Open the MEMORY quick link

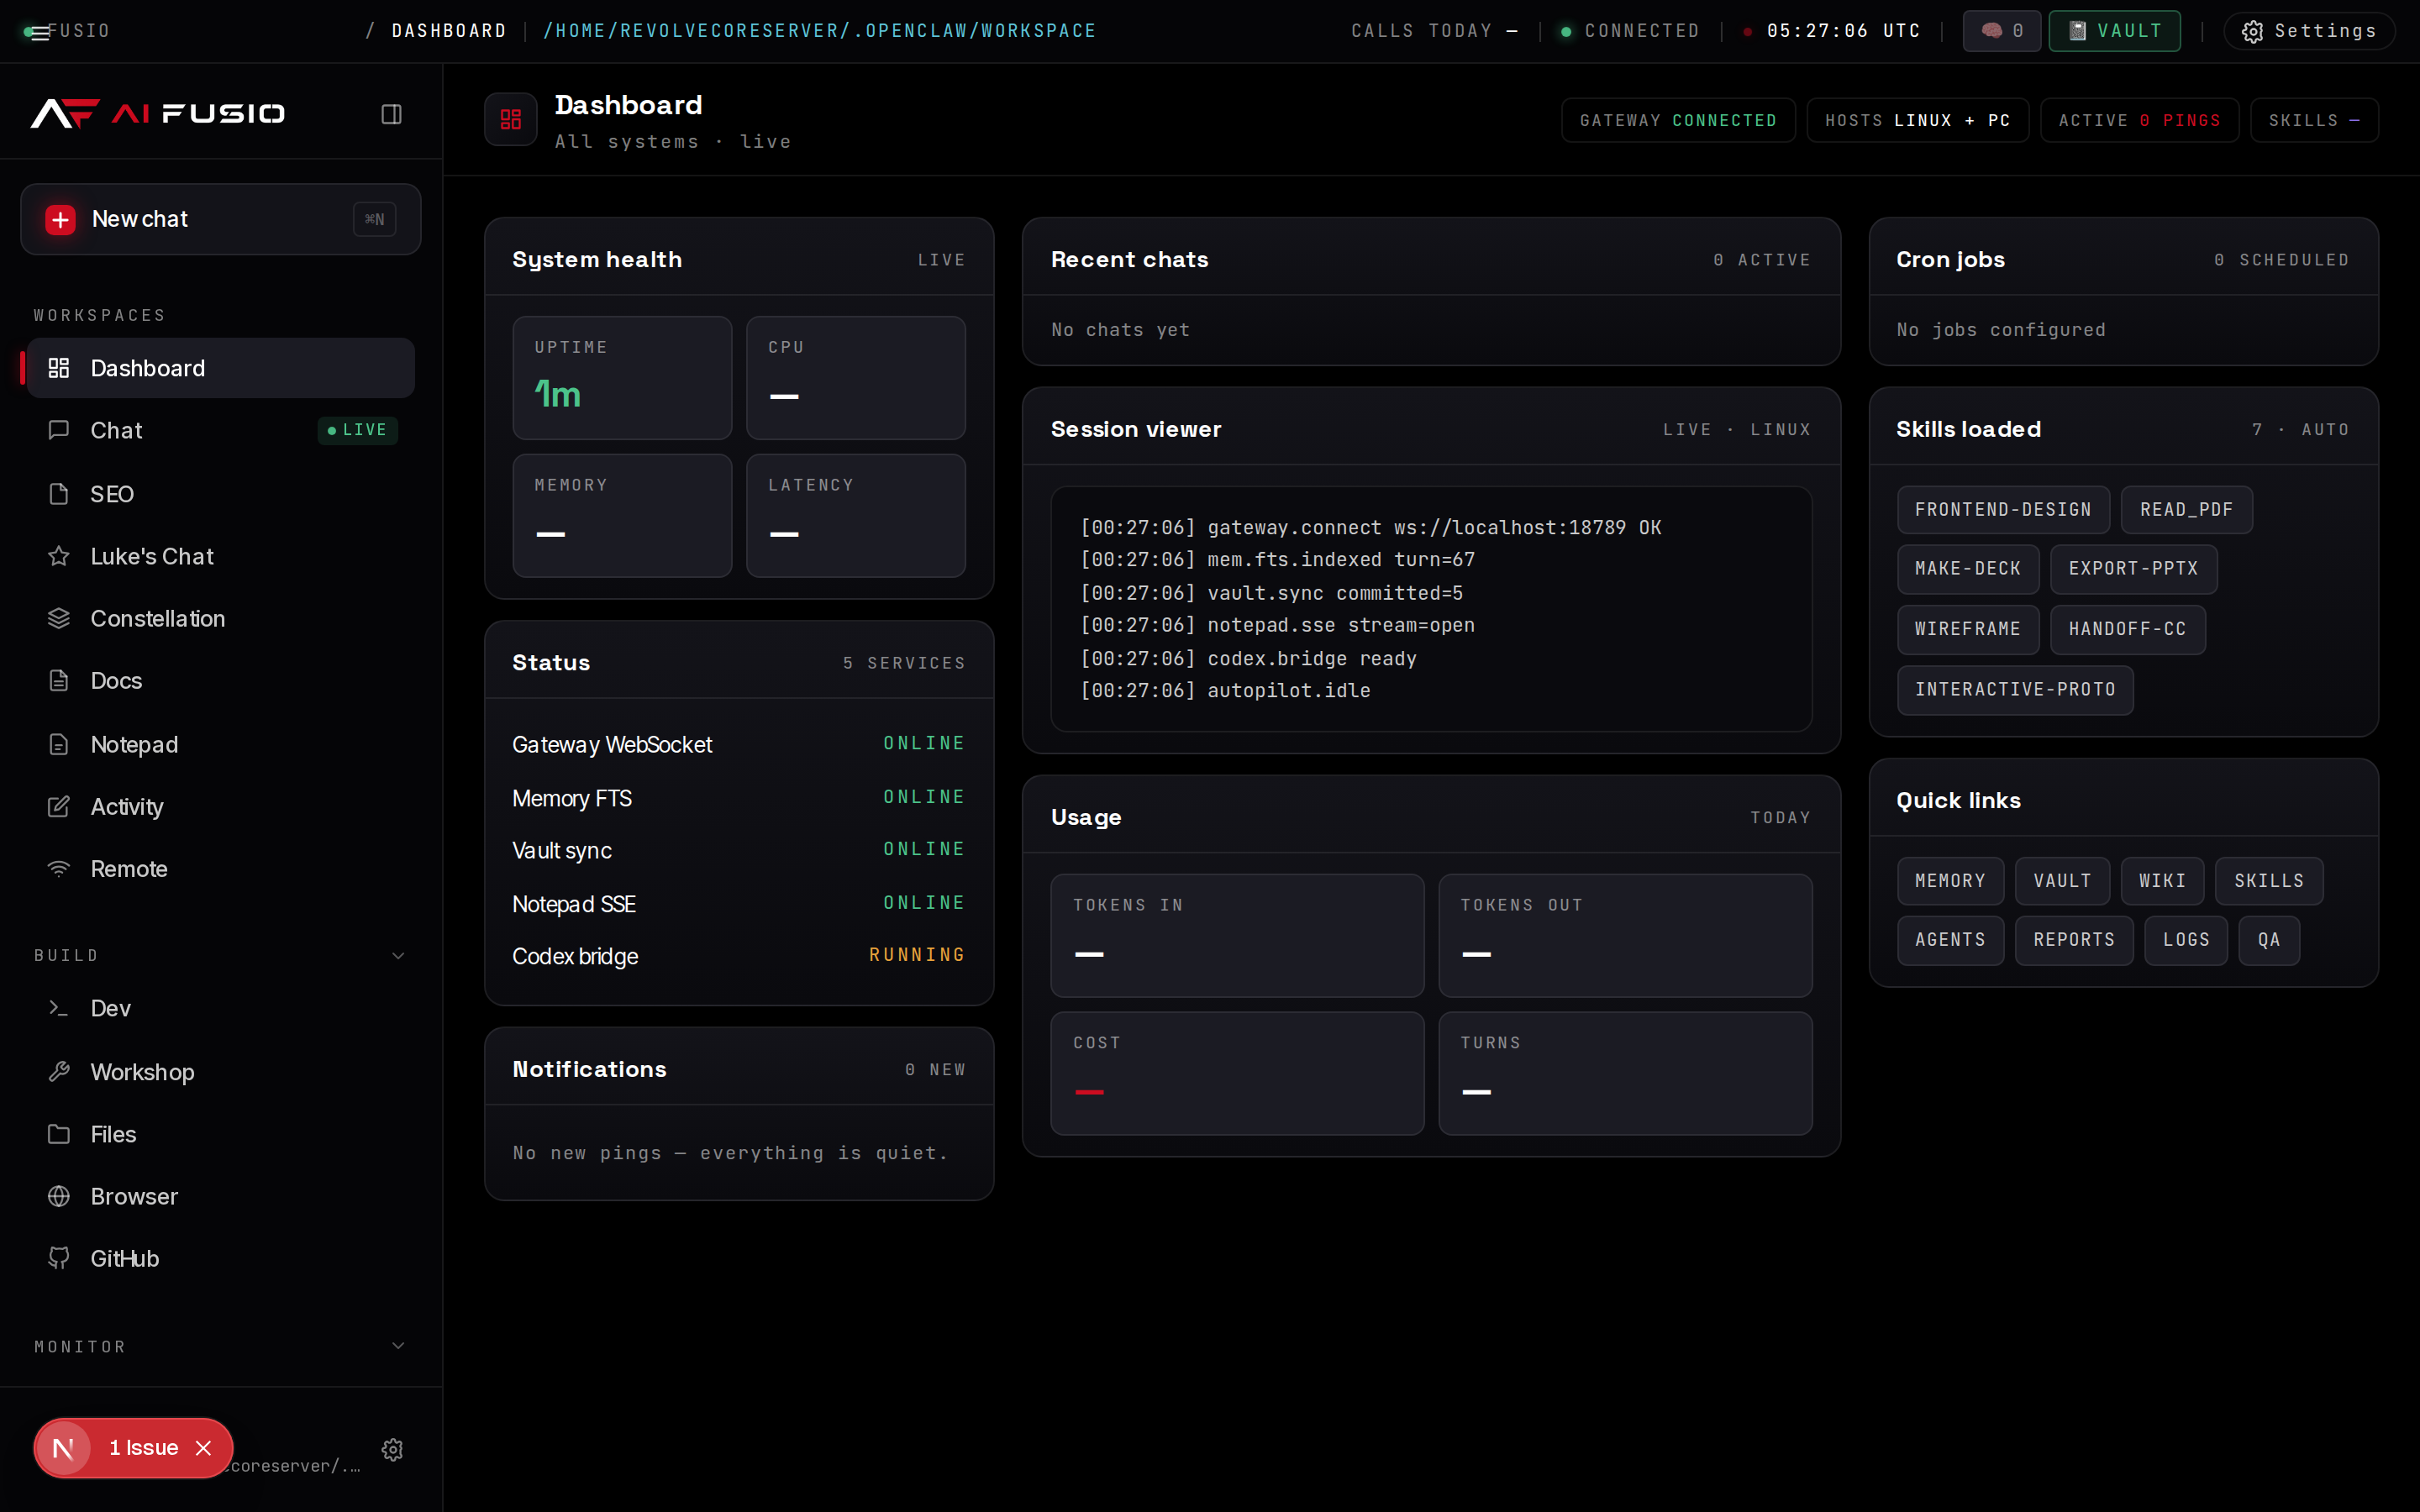click(x=1950, y=881)
